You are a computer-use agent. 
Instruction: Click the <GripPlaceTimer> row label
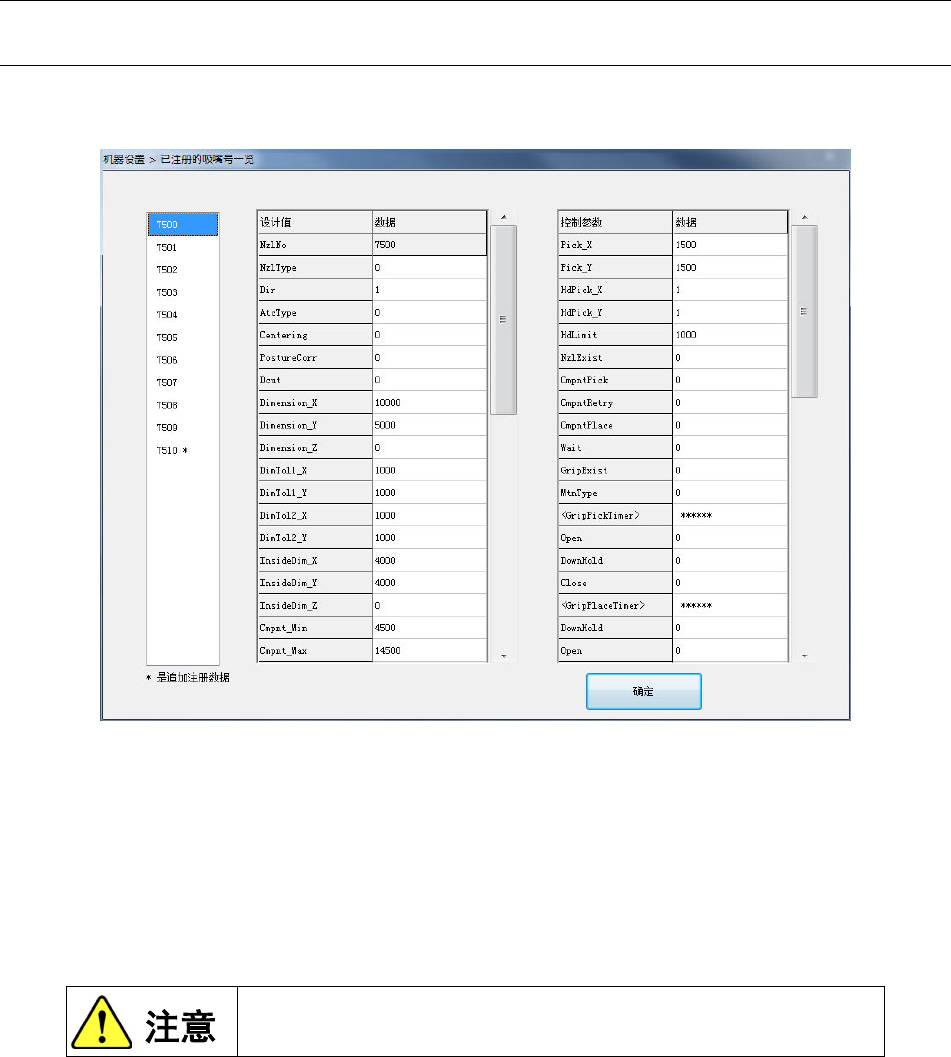coord(615,606)
